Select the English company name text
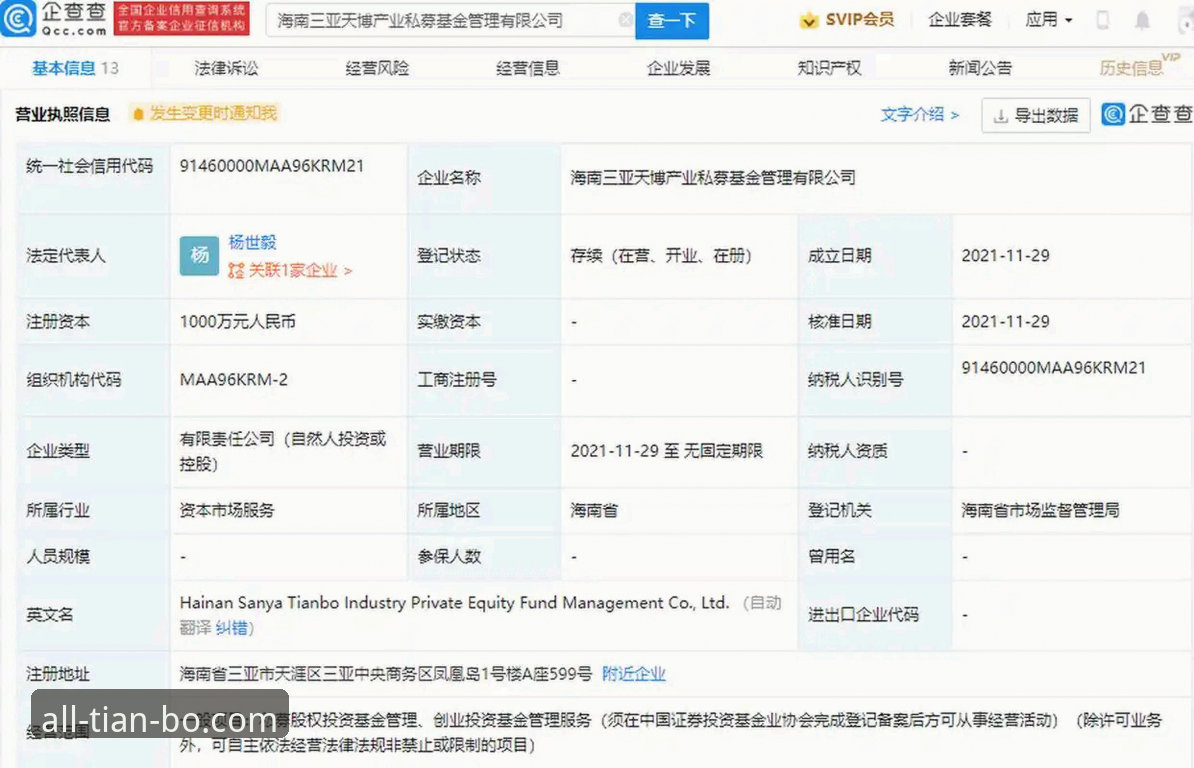The image size is (1194, 768). (454, 603)
